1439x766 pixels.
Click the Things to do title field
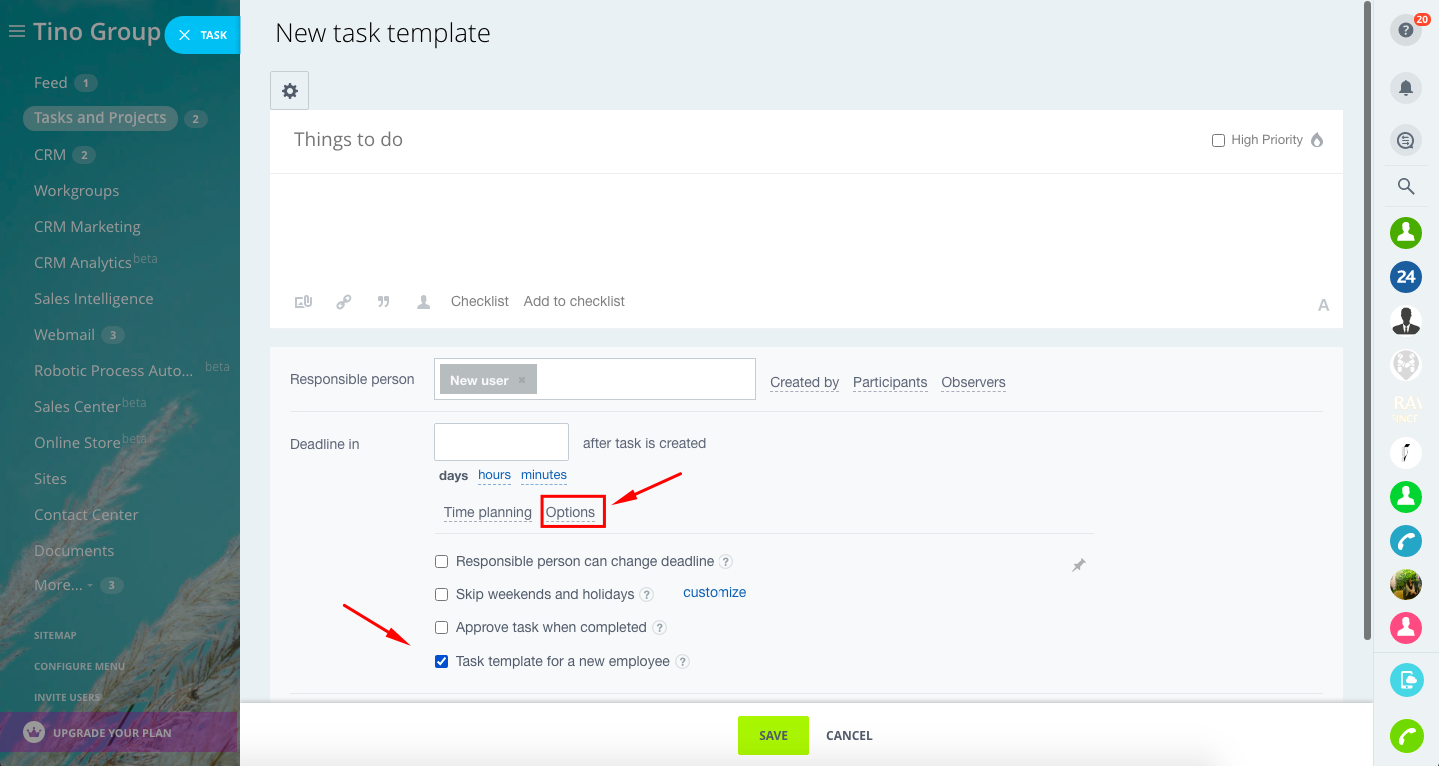click(740, 140)
